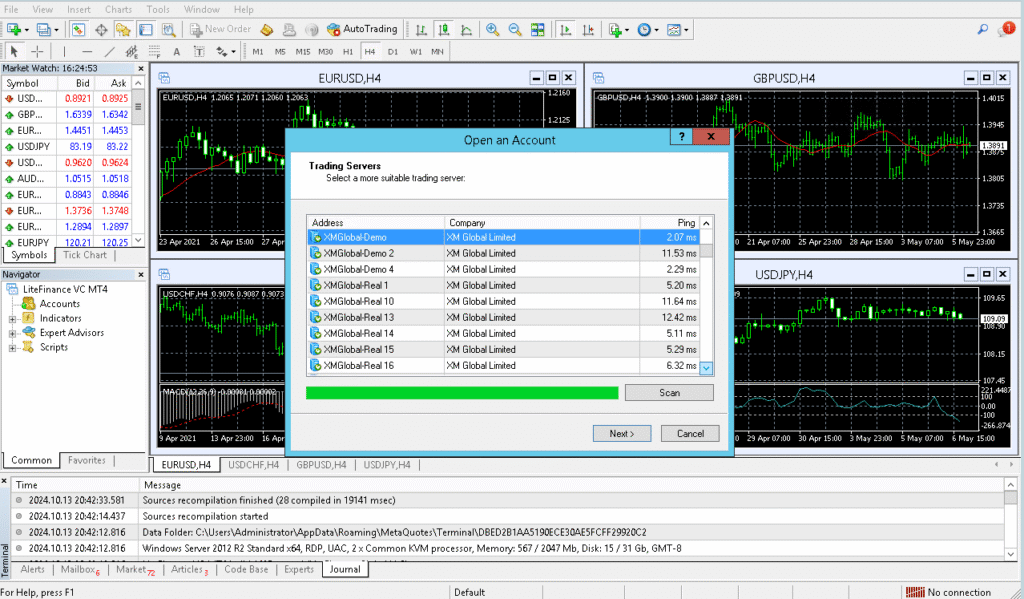Open the Profiles toolbar icon
This screenshot has height=599, width=1024.
tap(43, 29)
